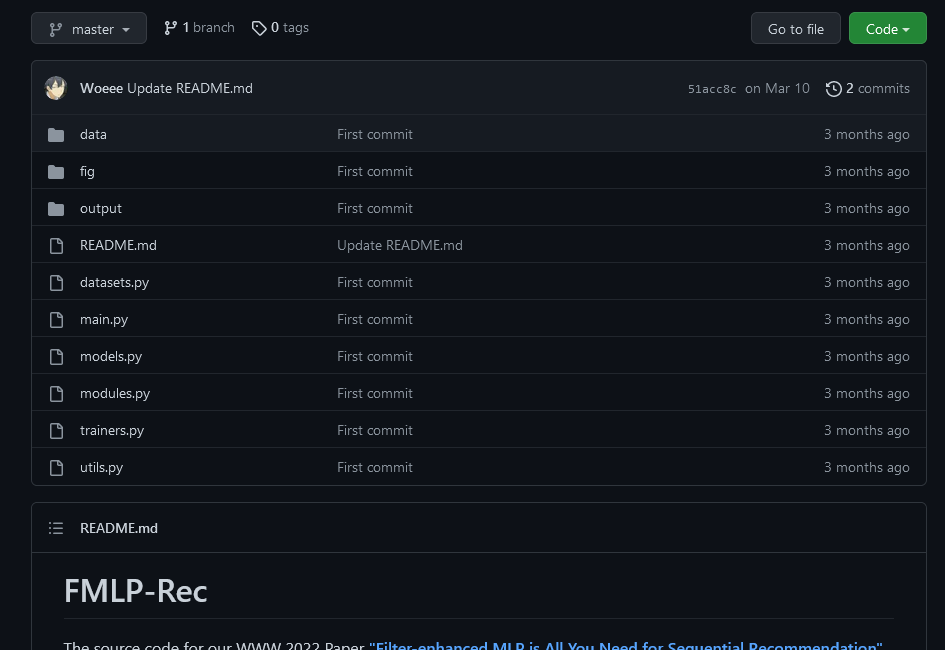This screenshot has width=945, height=650.
Task: Click the FMLP-Rec heading
Action: coord(136,591)
